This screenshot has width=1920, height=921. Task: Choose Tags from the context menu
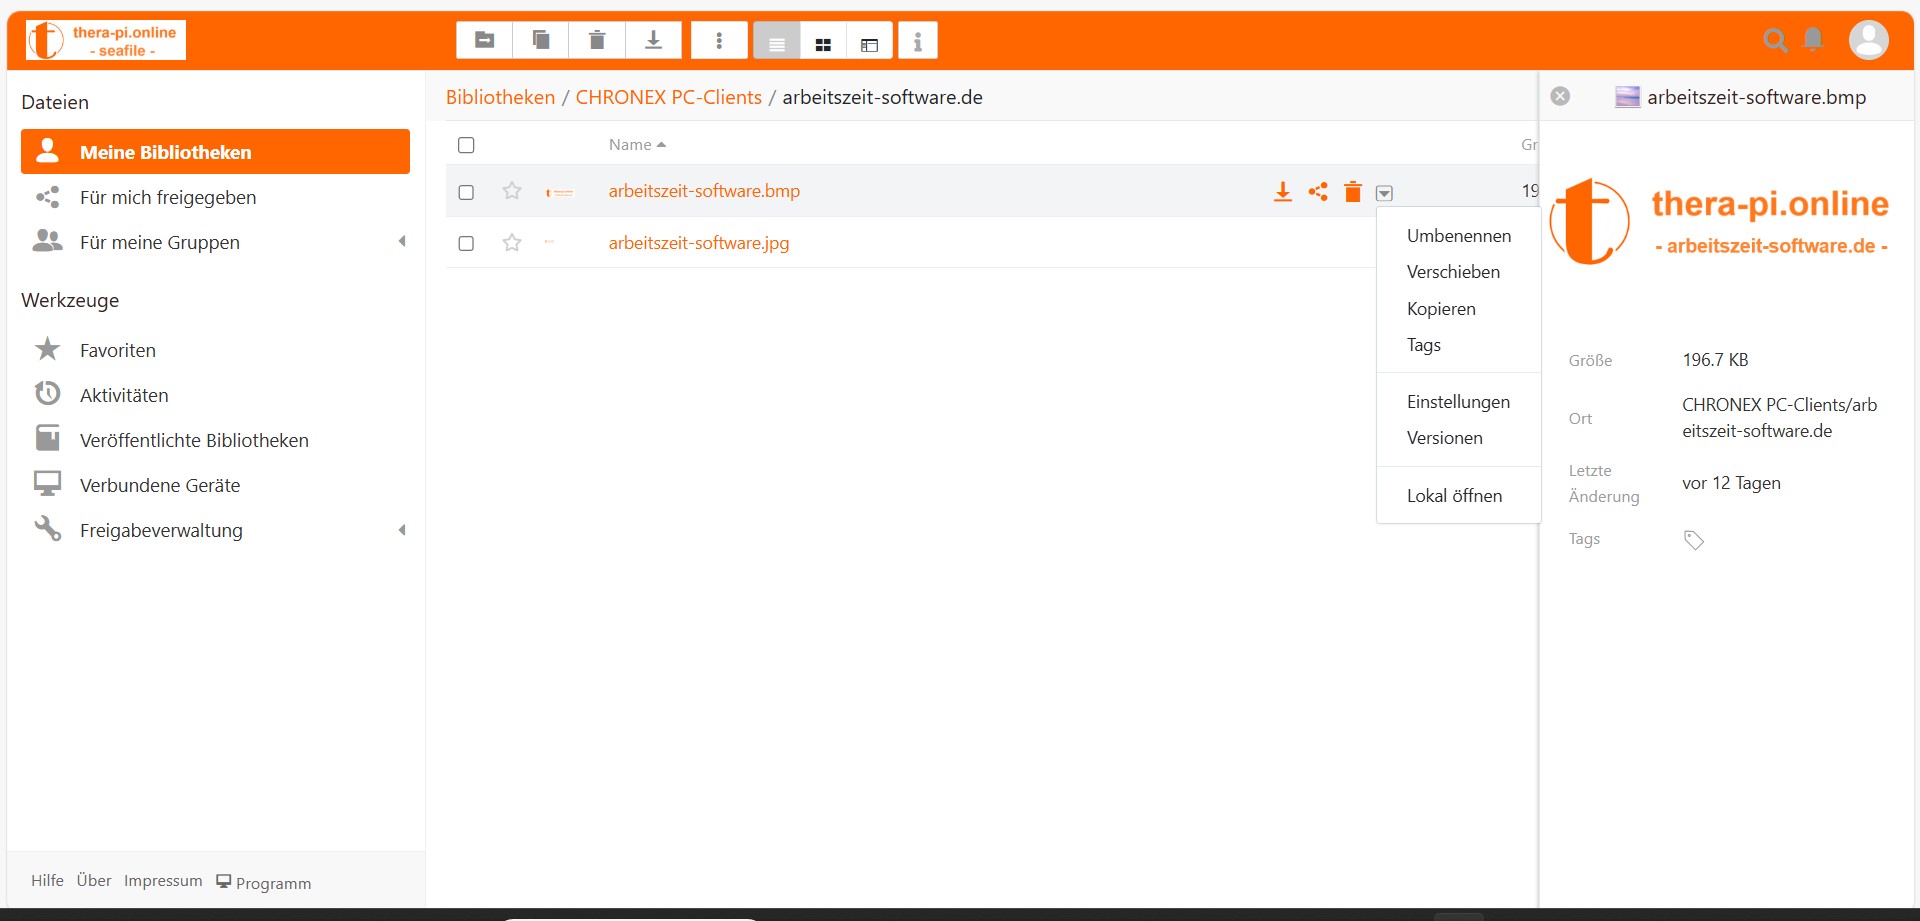click(x=1458, y=345)
